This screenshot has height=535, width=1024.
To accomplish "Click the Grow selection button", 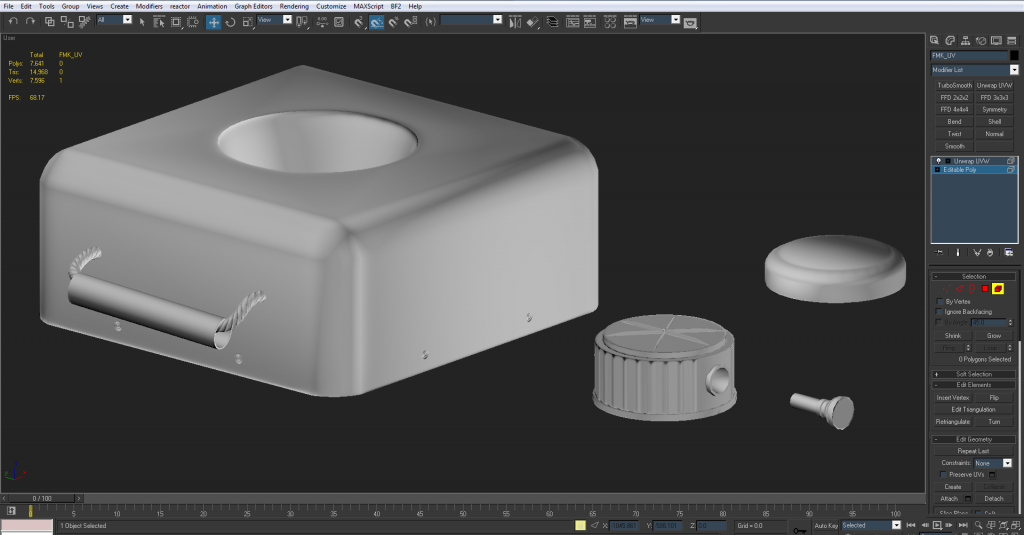I will (x=994, y=336).
